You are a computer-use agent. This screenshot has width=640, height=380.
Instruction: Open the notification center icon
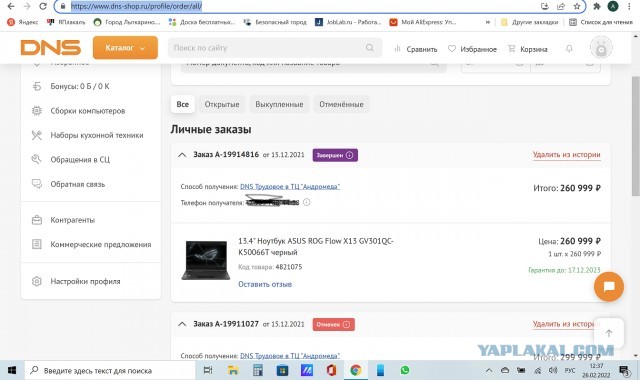coord(624,370)
